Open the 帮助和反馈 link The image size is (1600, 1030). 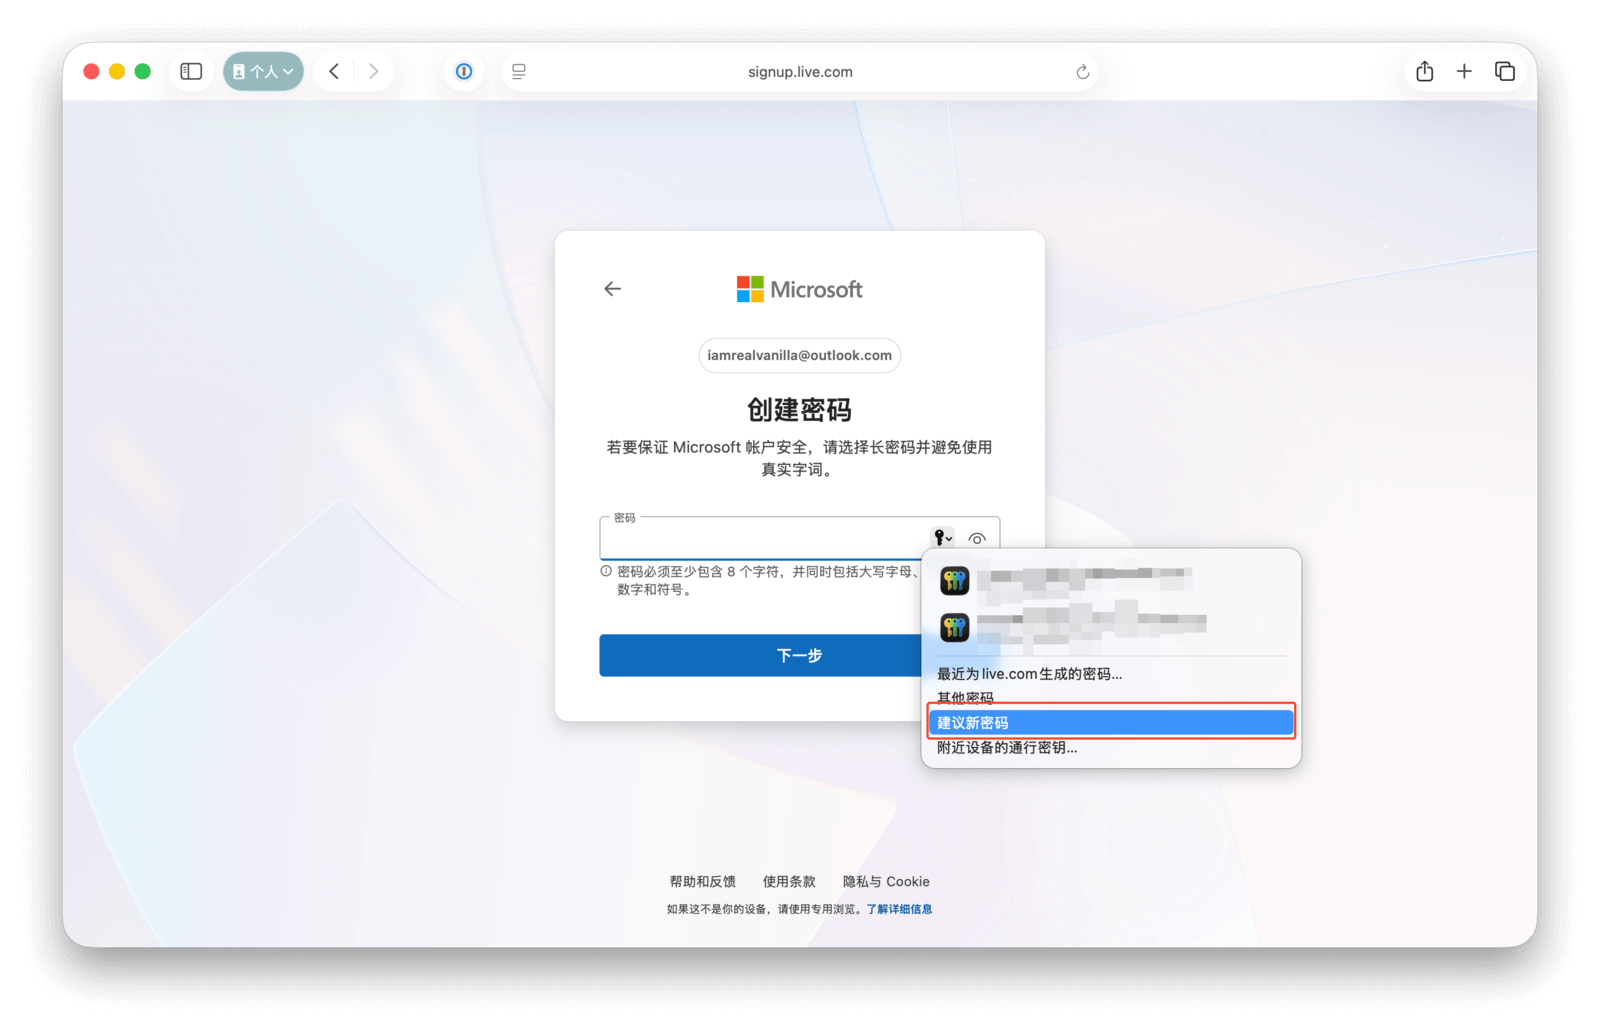tap(702, 881)
